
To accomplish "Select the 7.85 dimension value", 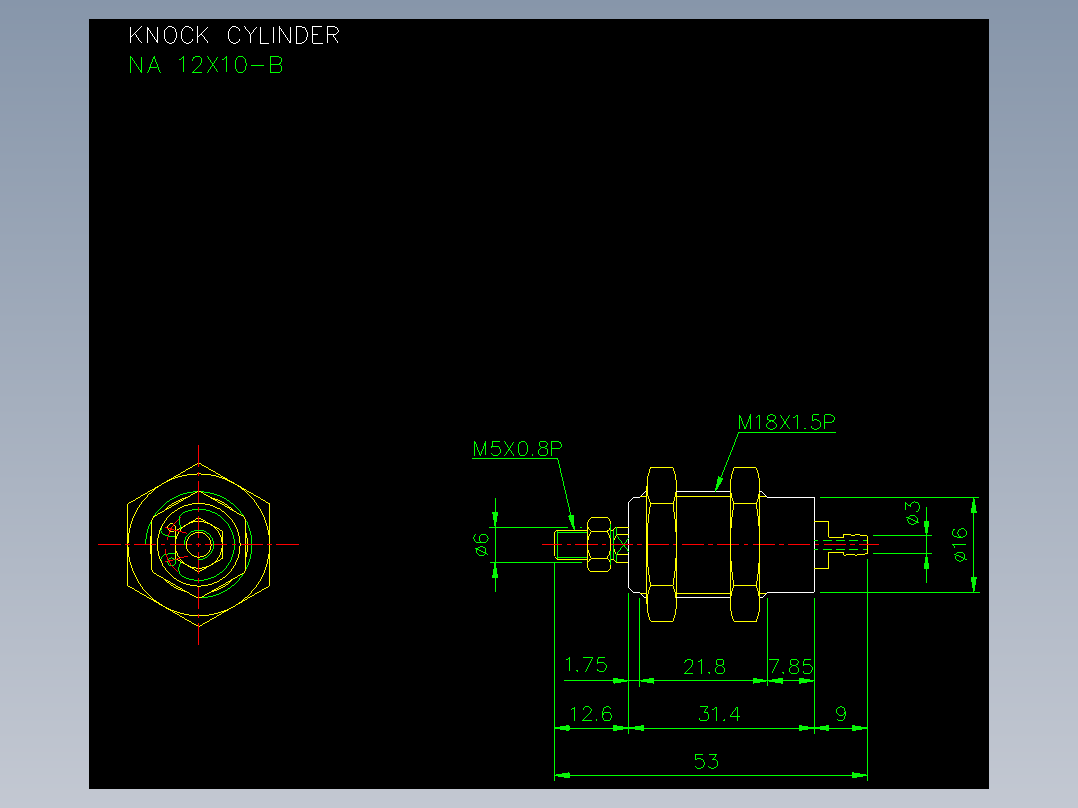I will [x=791, y=666].
